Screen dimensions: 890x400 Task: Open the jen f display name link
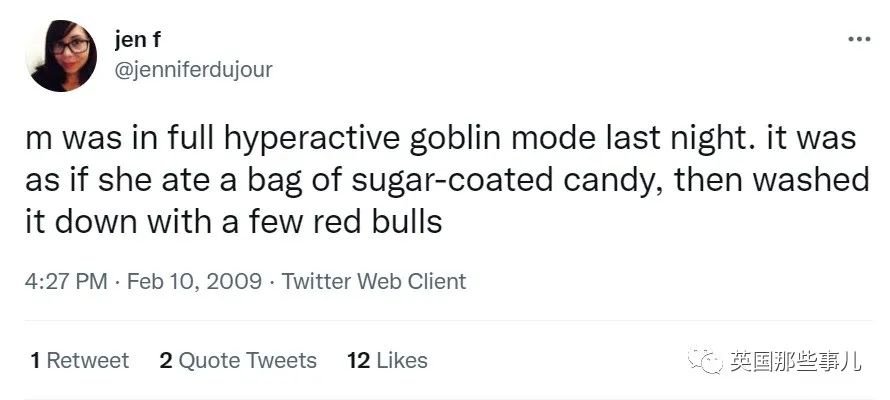pyautogui.click(x=138, y=40)
